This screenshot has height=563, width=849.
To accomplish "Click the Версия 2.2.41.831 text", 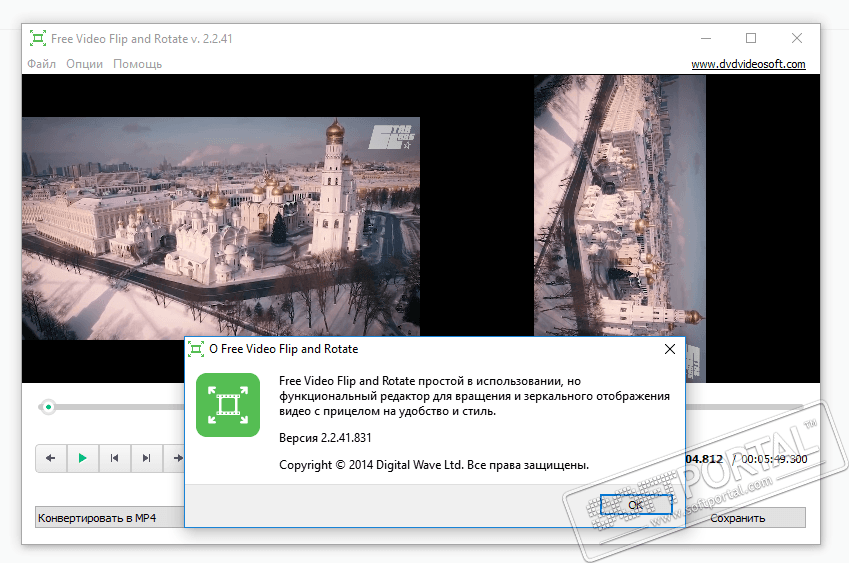I will tap(325, 438).
